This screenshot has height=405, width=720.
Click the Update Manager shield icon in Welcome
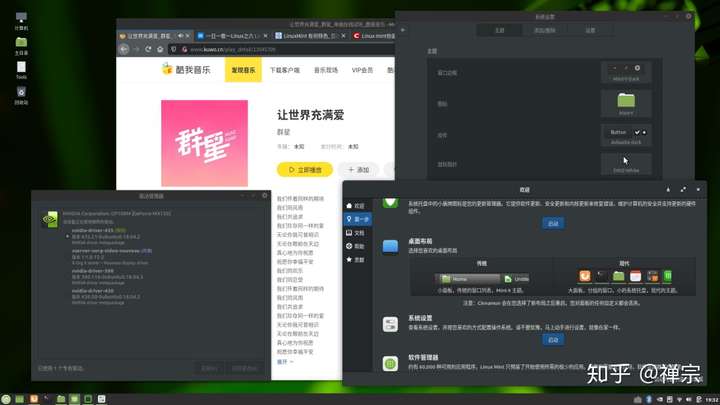(390, 202)
